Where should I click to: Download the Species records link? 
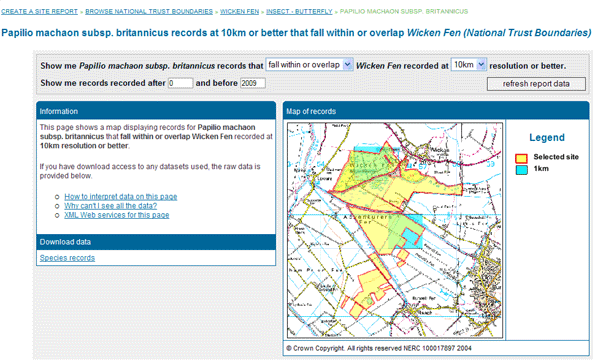67,258
